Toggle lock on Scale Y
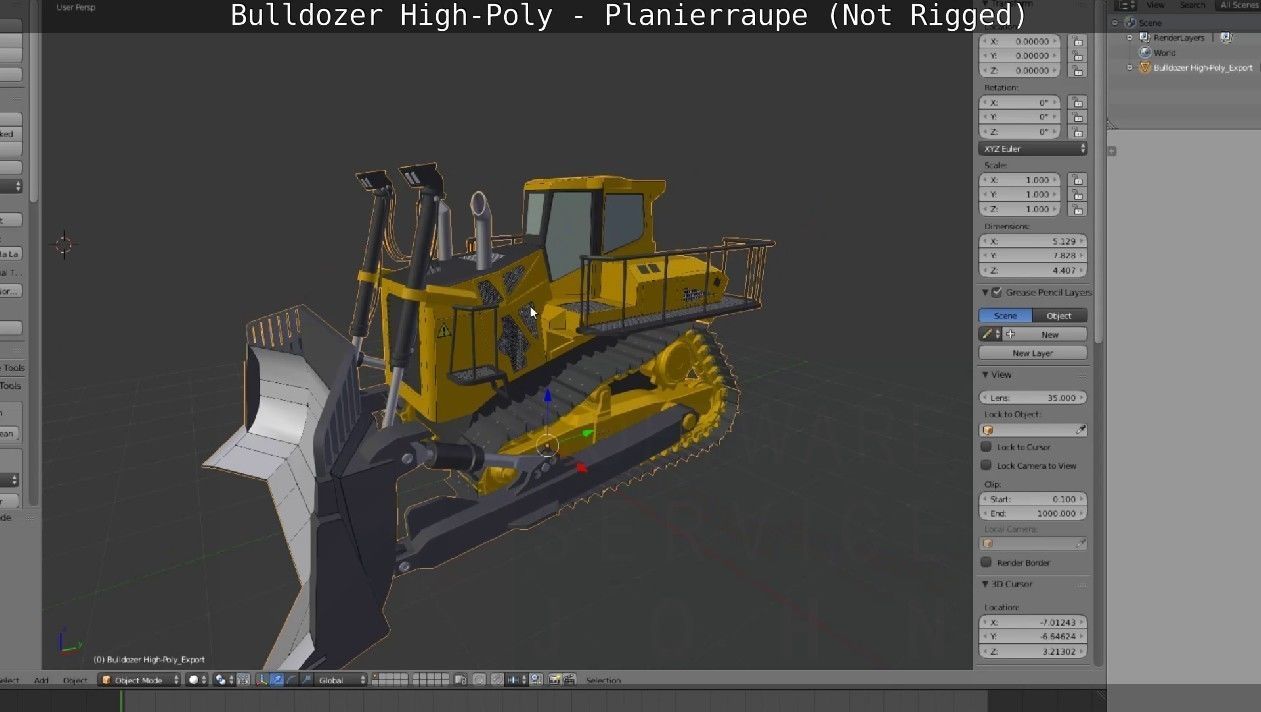Image resolution: width=1261 pixels, height=712 pixels. (1077, 194)
